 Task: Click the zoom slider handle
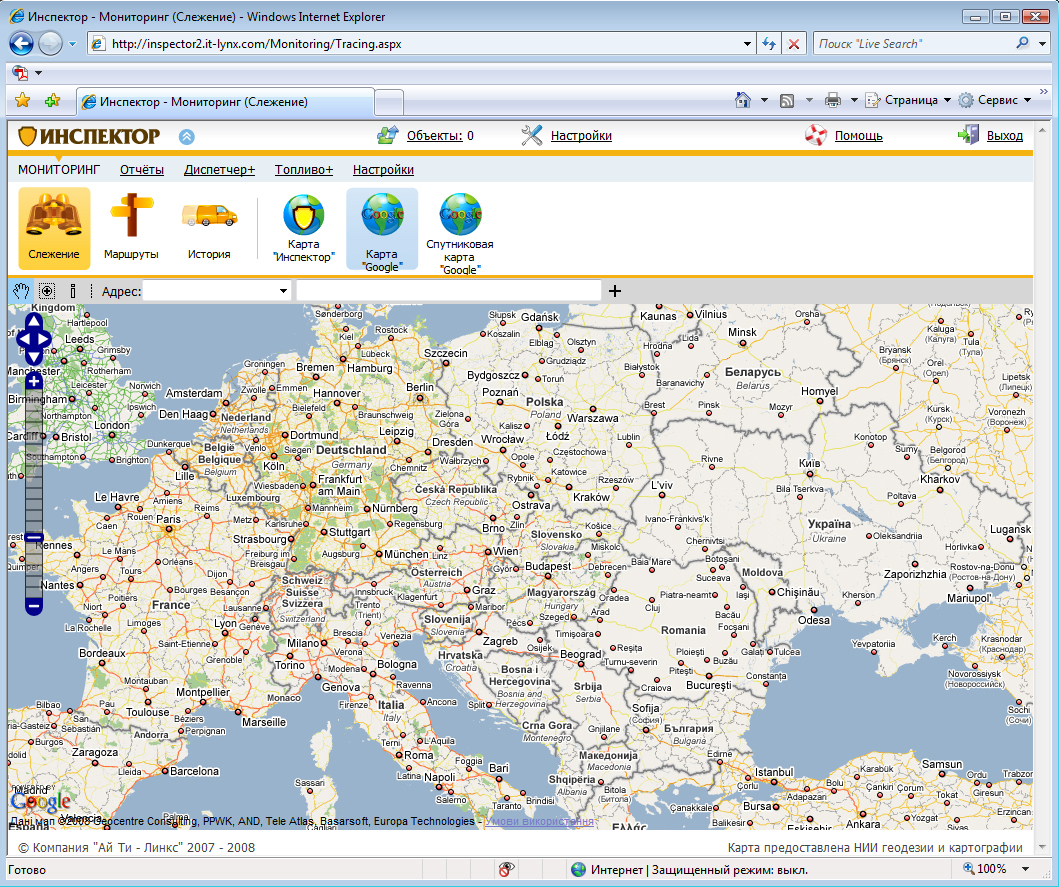(x=34, y=538)
